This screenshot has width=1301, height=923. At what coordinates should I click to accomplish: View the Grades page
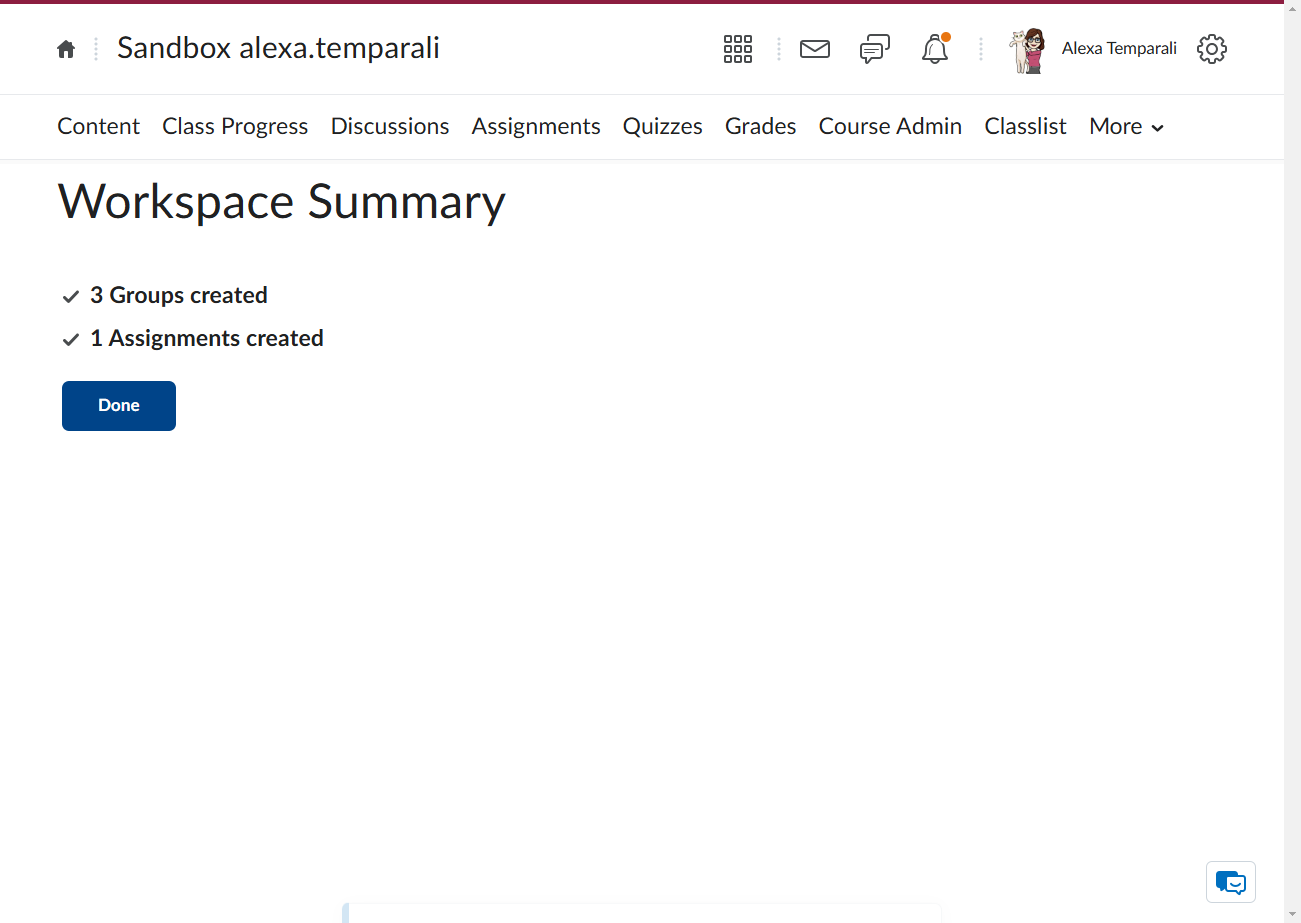761,127
